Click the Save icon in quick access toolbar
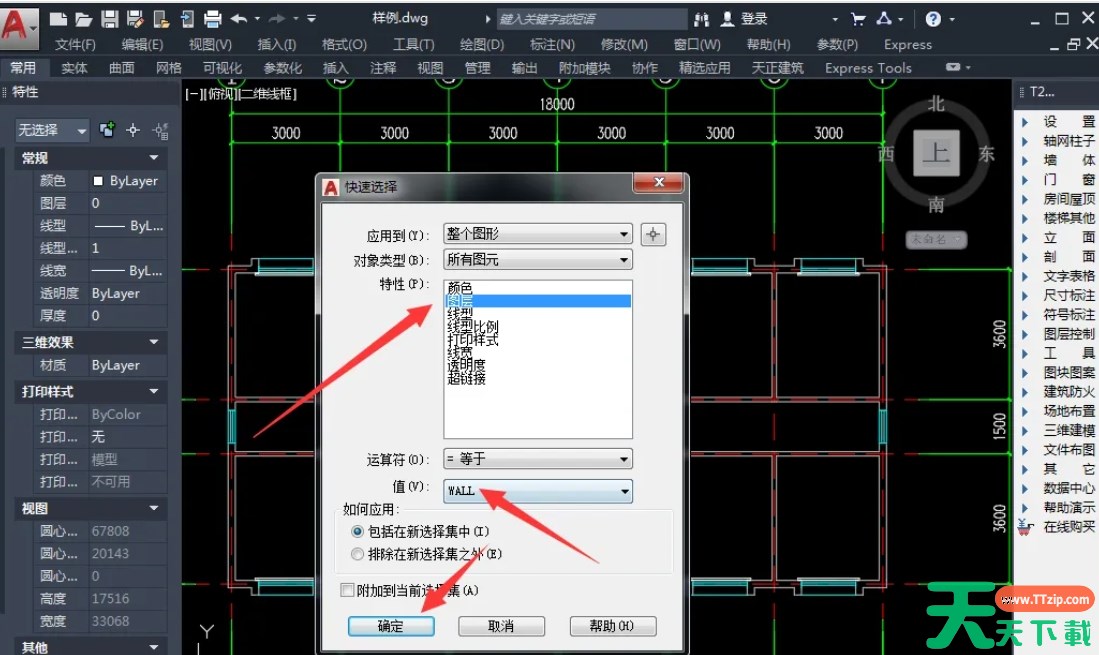Viewport: 1099px width, 655px height. [x=110, y=19]
